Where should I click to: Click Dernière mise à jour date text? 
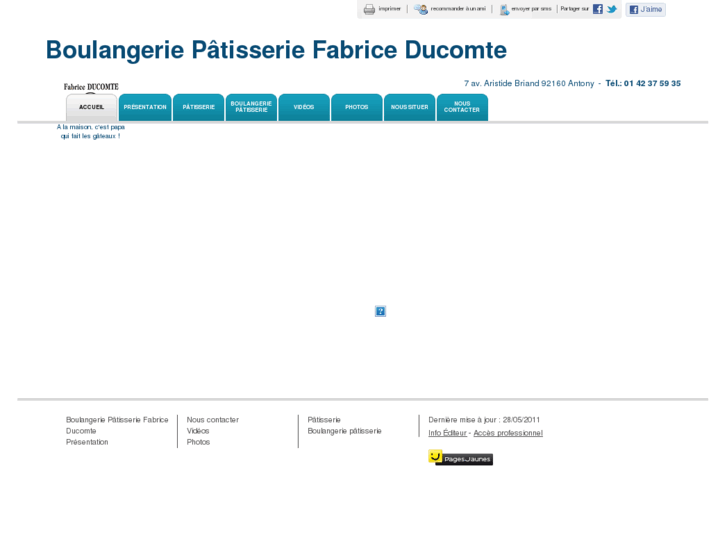pos(484,420)
